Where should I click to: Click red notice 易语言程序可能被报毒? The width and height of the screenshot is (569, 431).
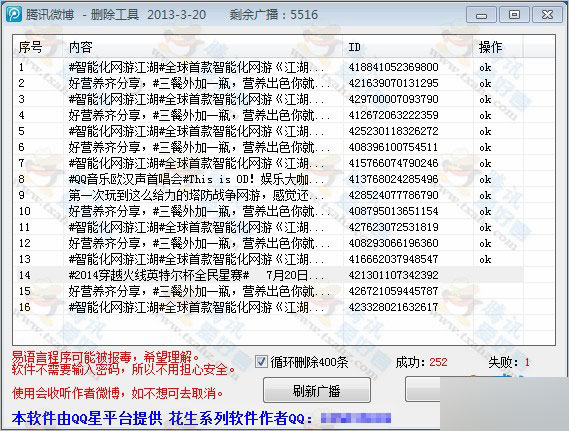coord(105,357)
